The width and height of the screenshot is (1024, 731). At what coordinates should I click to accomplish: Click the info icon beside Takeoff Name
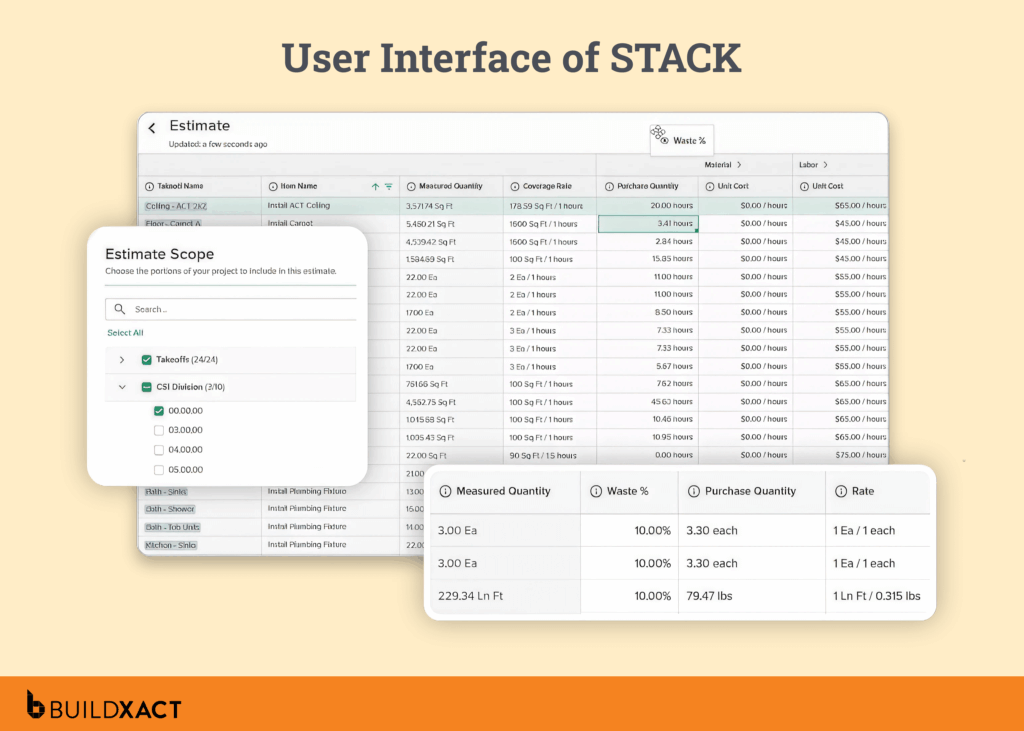(150, 186)
